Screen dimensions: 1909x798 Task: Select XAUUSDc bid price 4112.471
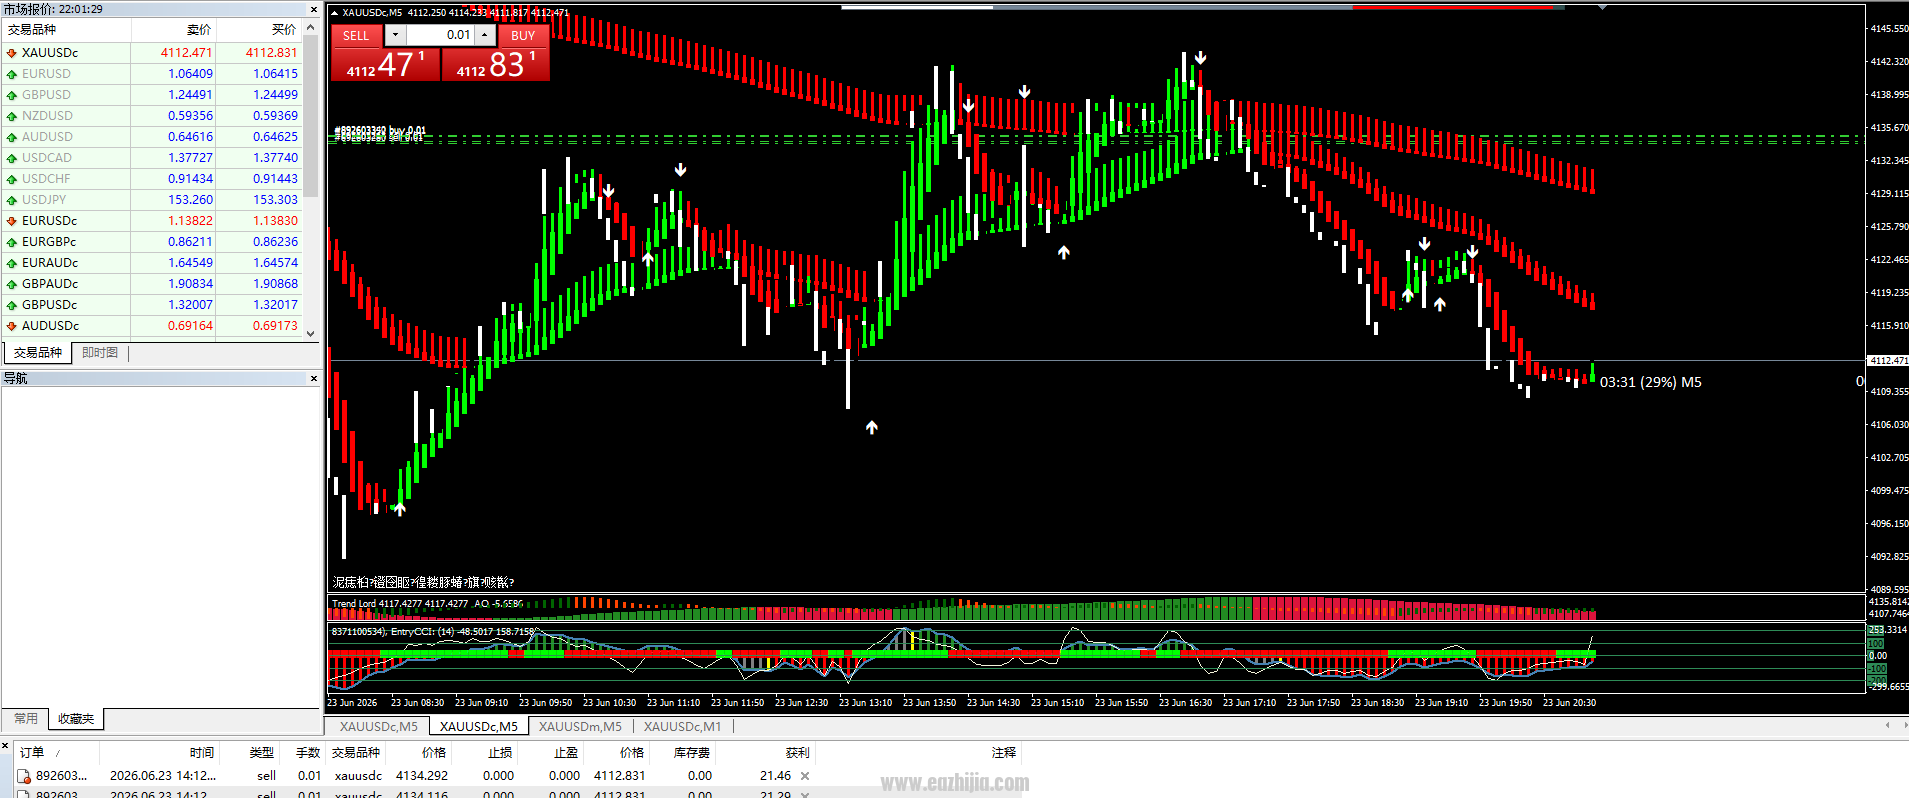click(187, 53)
